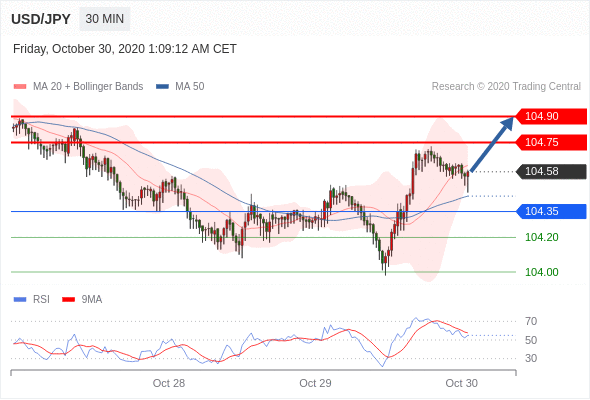Click the 9MA red legend swatch

[68, 300]
